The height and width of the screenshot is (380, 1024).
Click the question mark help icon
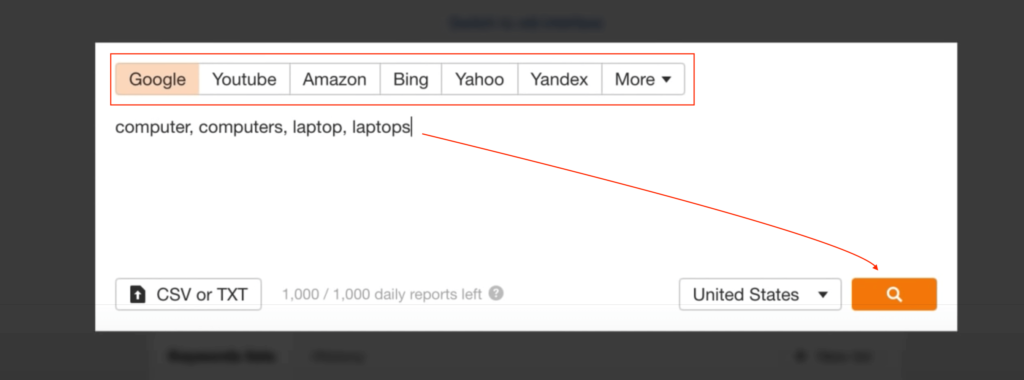(496, 293)
